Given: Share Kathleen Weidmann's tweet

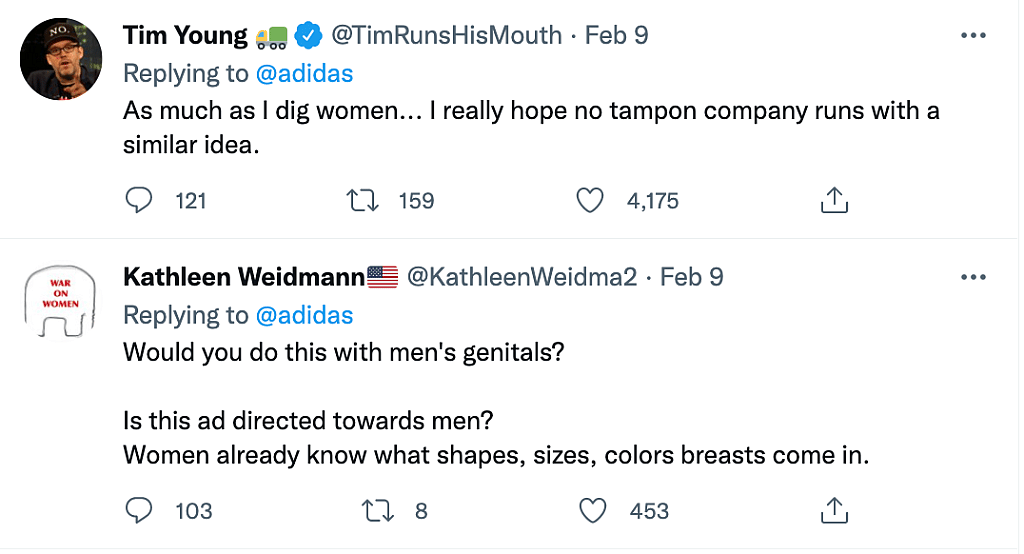Looking at the screenshot, I should coord(834,511).
